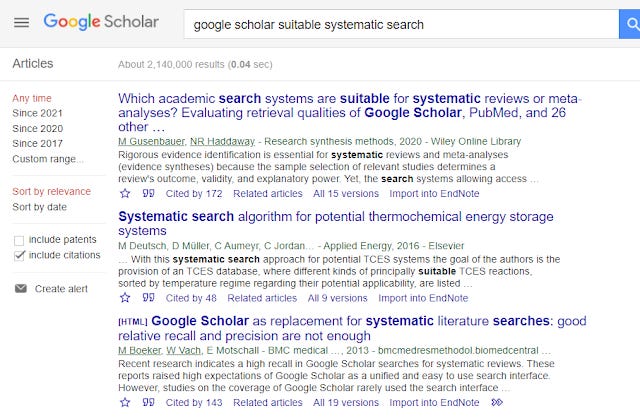Click the blue search magnifier button
Viewport: 640px width, 418px height.
pos(631,24)
